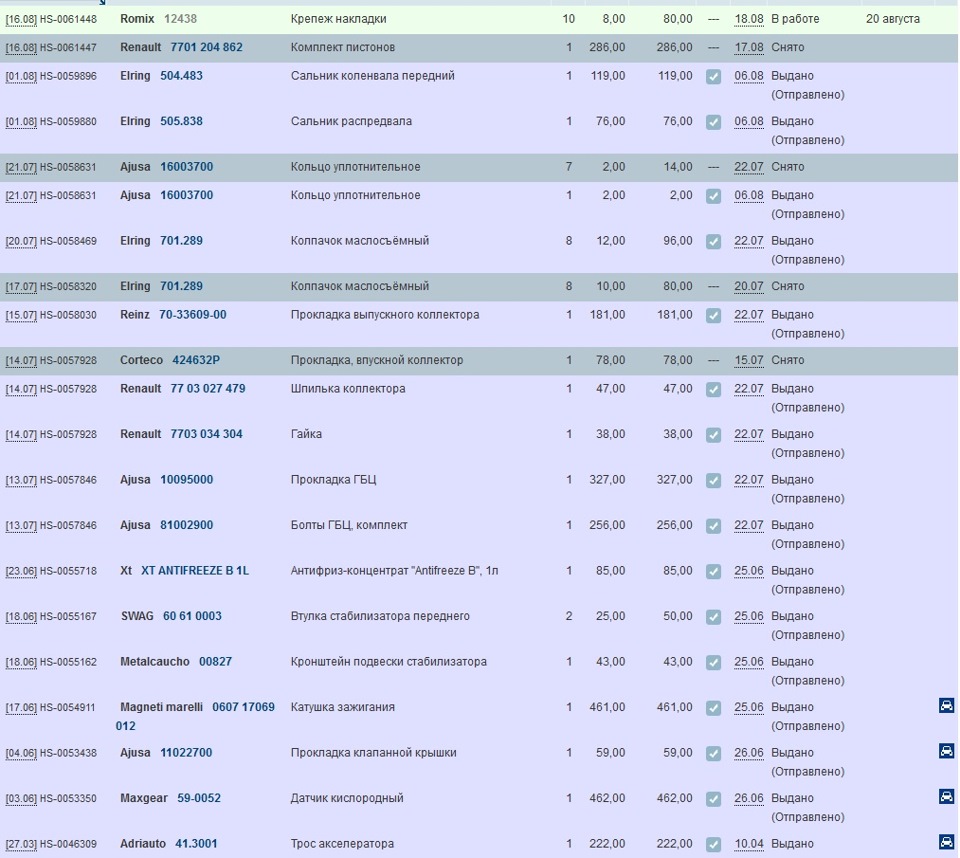
Task: Click 'Крепеж накладки' description
Action: pyautogui.click(x=339, y=19)
